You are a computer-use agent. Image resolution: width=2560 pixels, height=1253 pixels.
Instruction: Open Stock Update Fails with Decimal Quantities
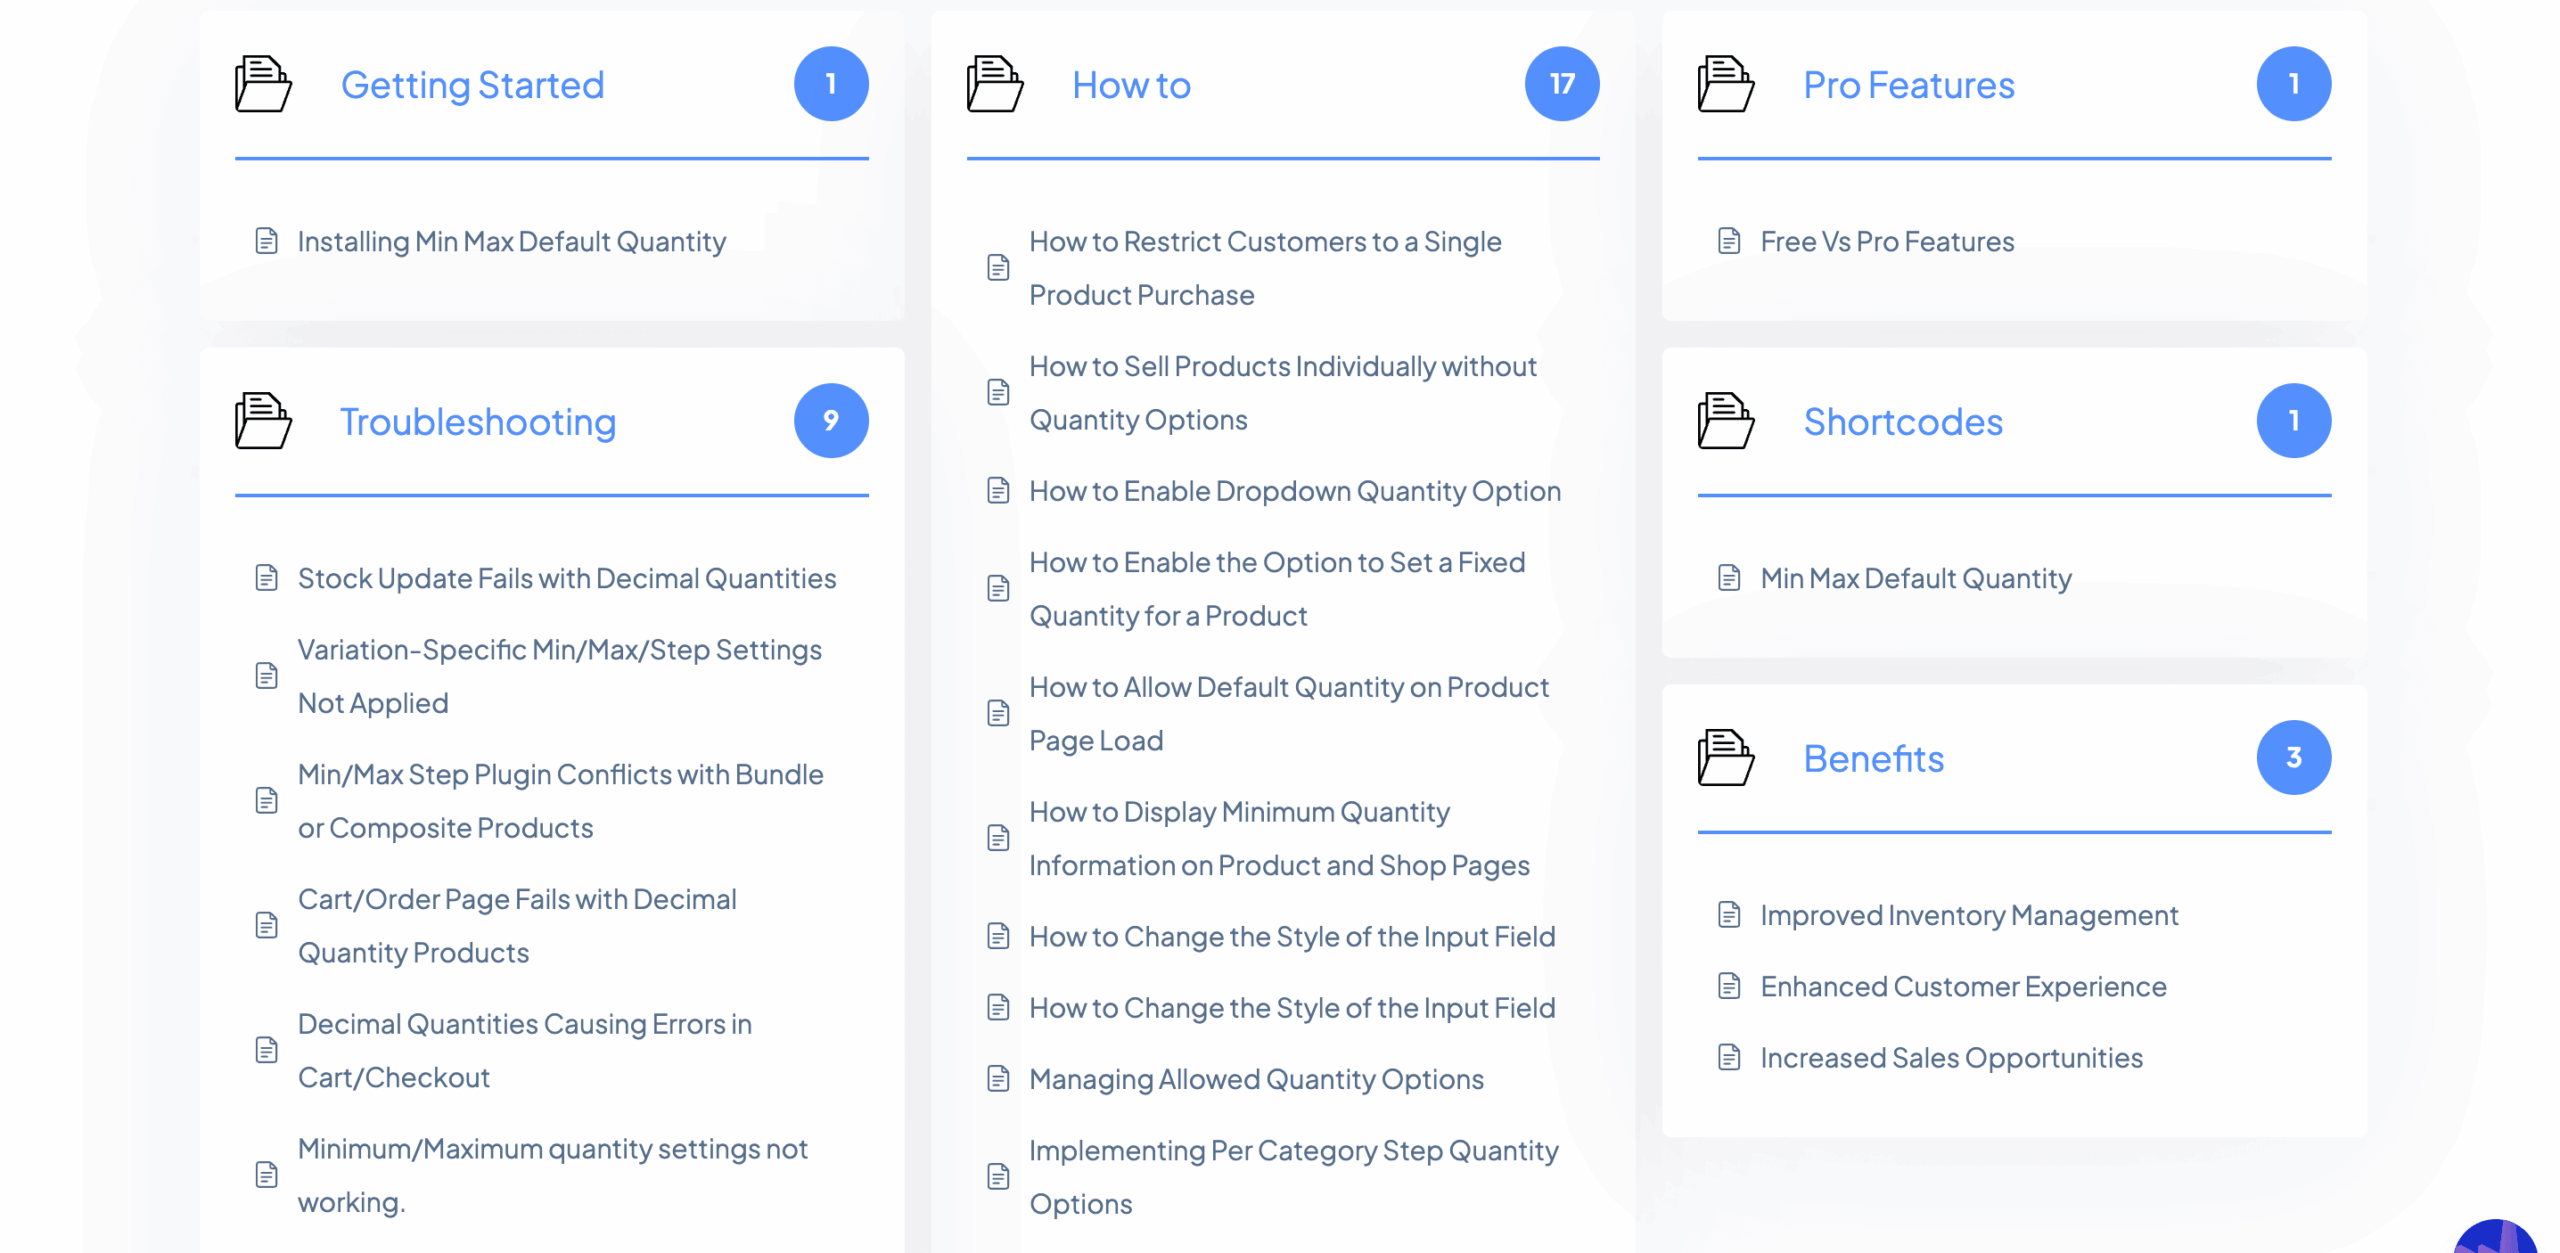coord(566,579)
